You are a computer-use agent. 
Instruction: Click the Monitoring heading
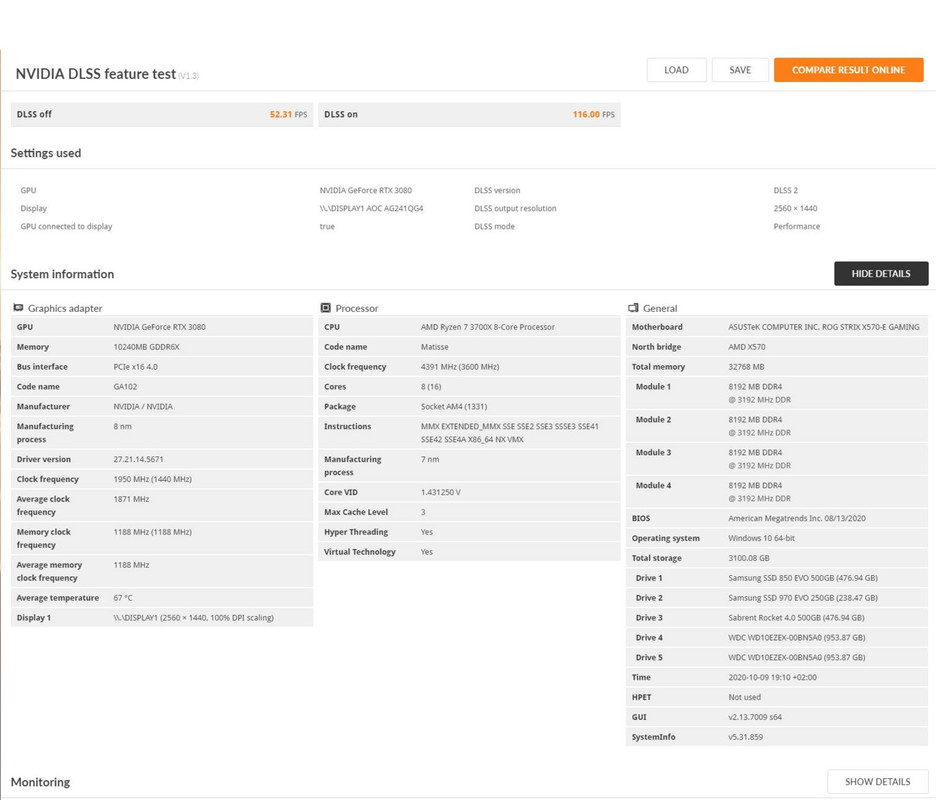coord(40,782)
